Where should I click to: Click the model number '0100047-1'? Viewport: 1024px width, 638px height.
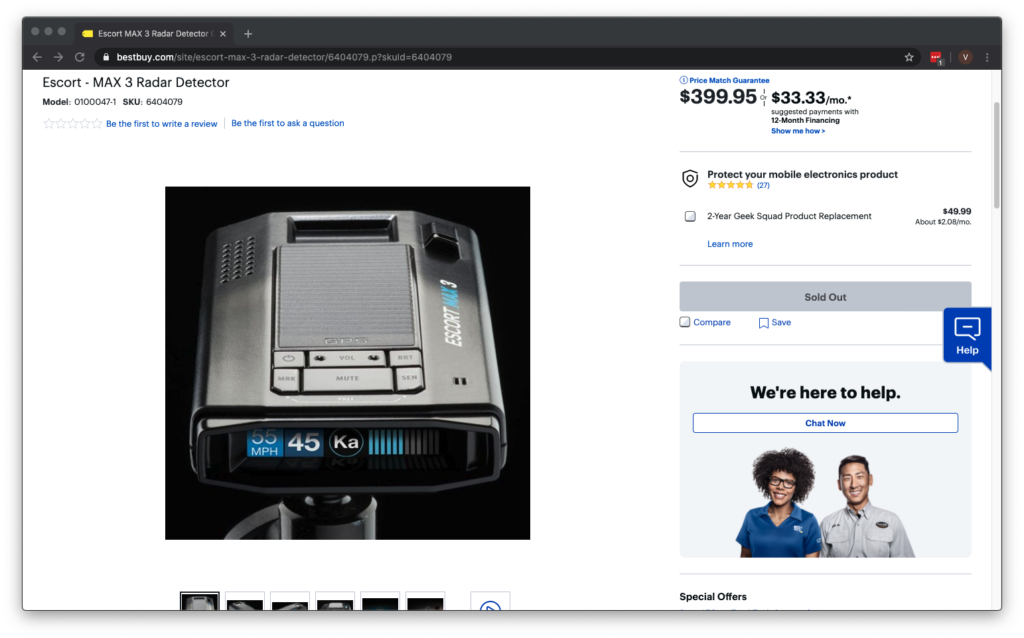[95, 103]
